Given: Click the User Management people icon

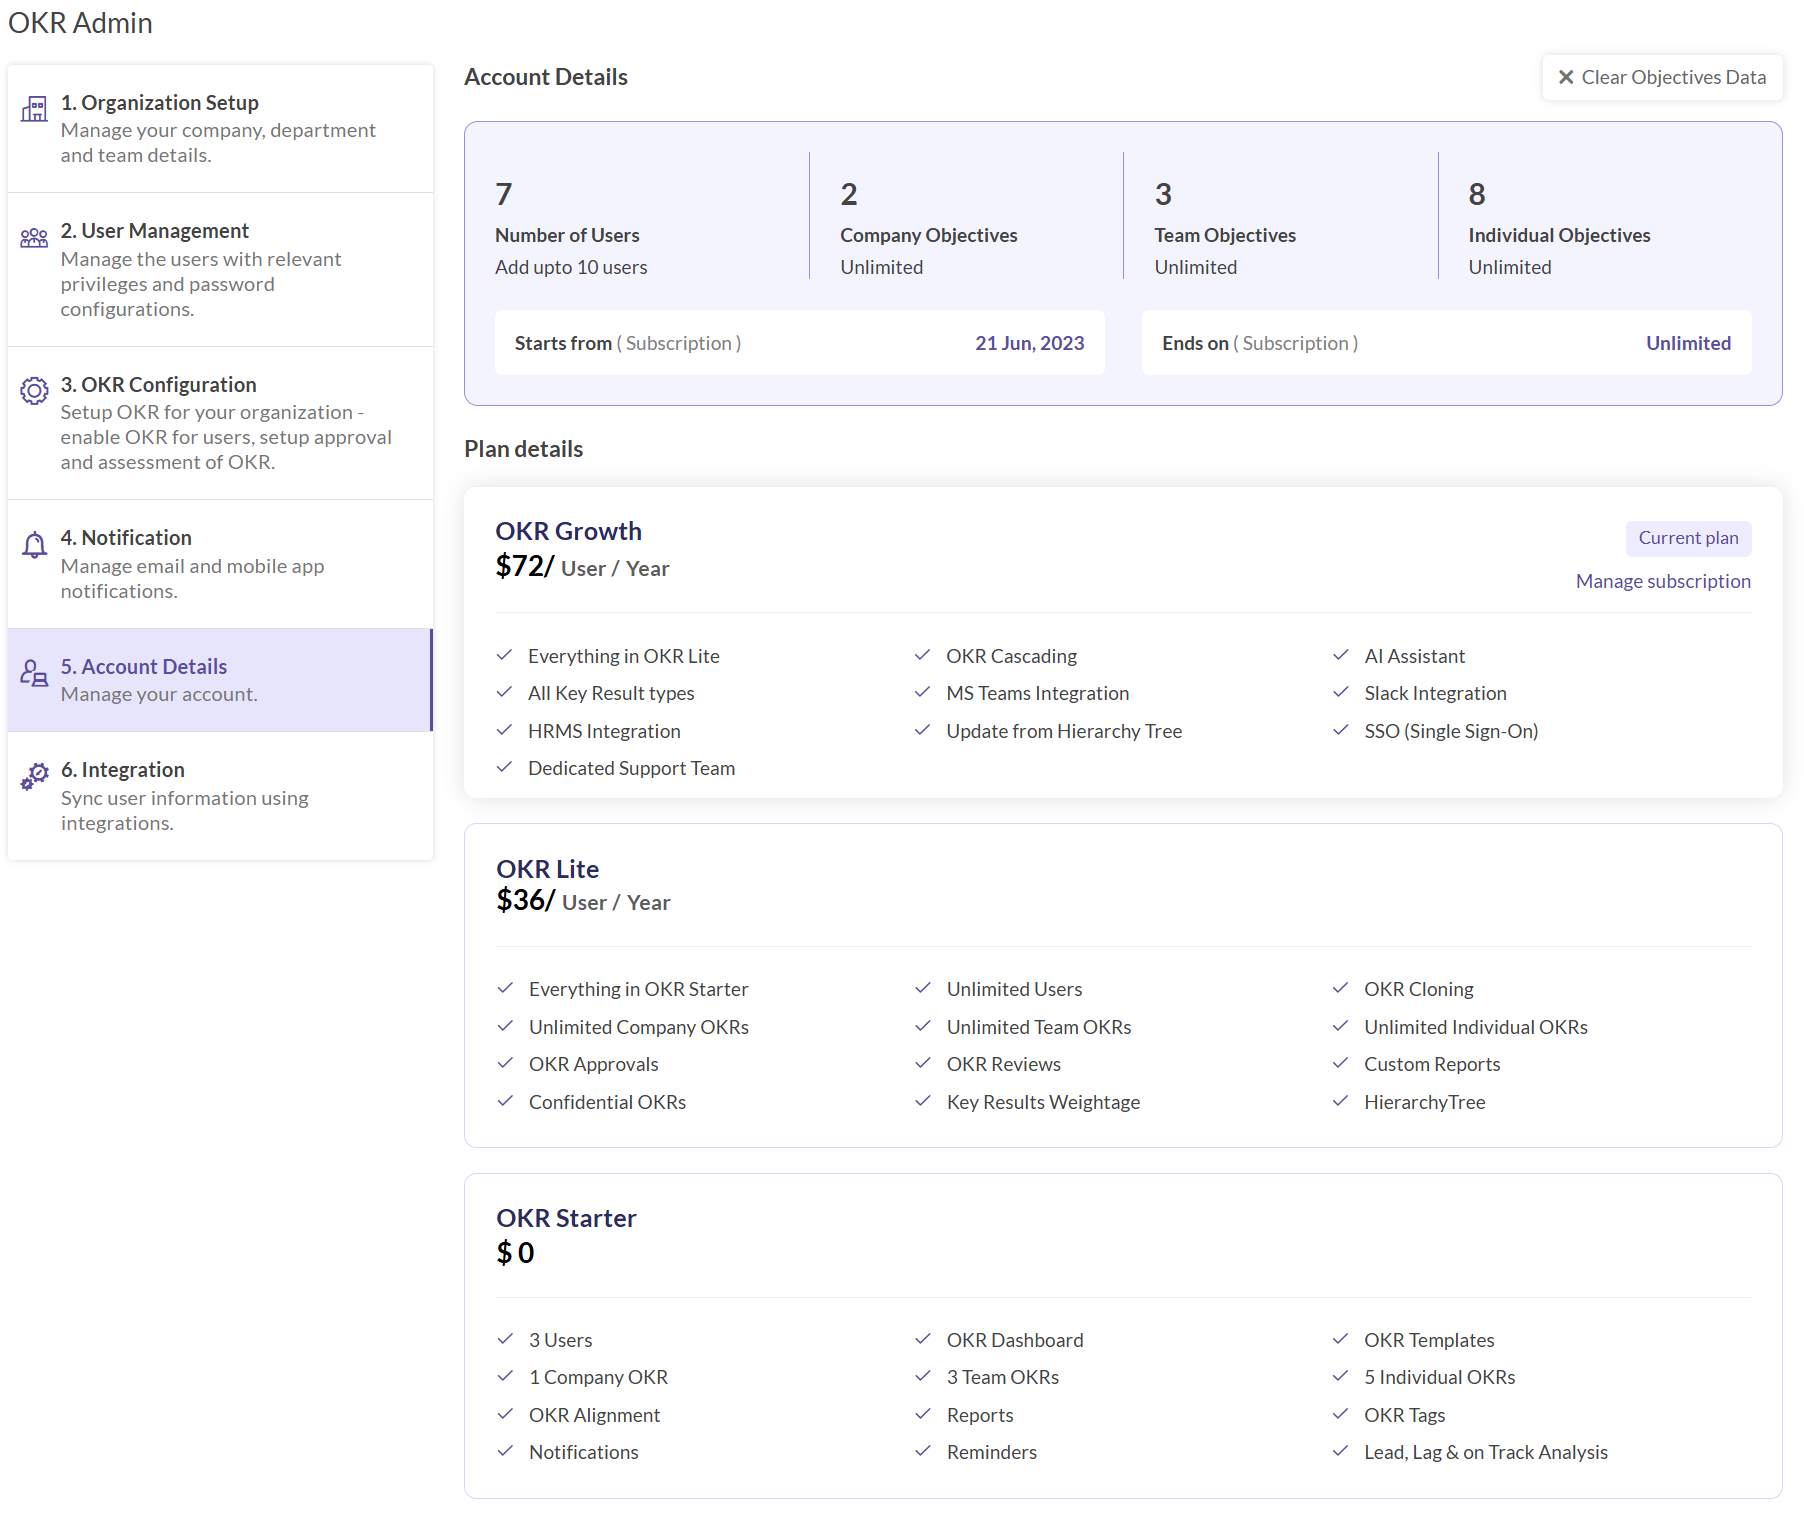Looking at the screenshot, I should click(34, 238).
